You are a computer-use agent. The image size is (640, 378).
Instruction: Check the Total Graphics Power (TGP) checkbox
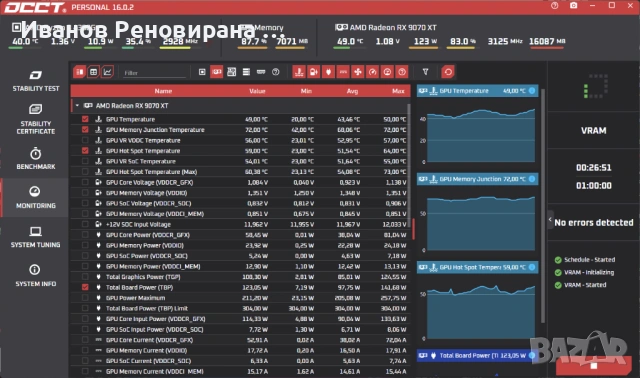coord(85,277)
